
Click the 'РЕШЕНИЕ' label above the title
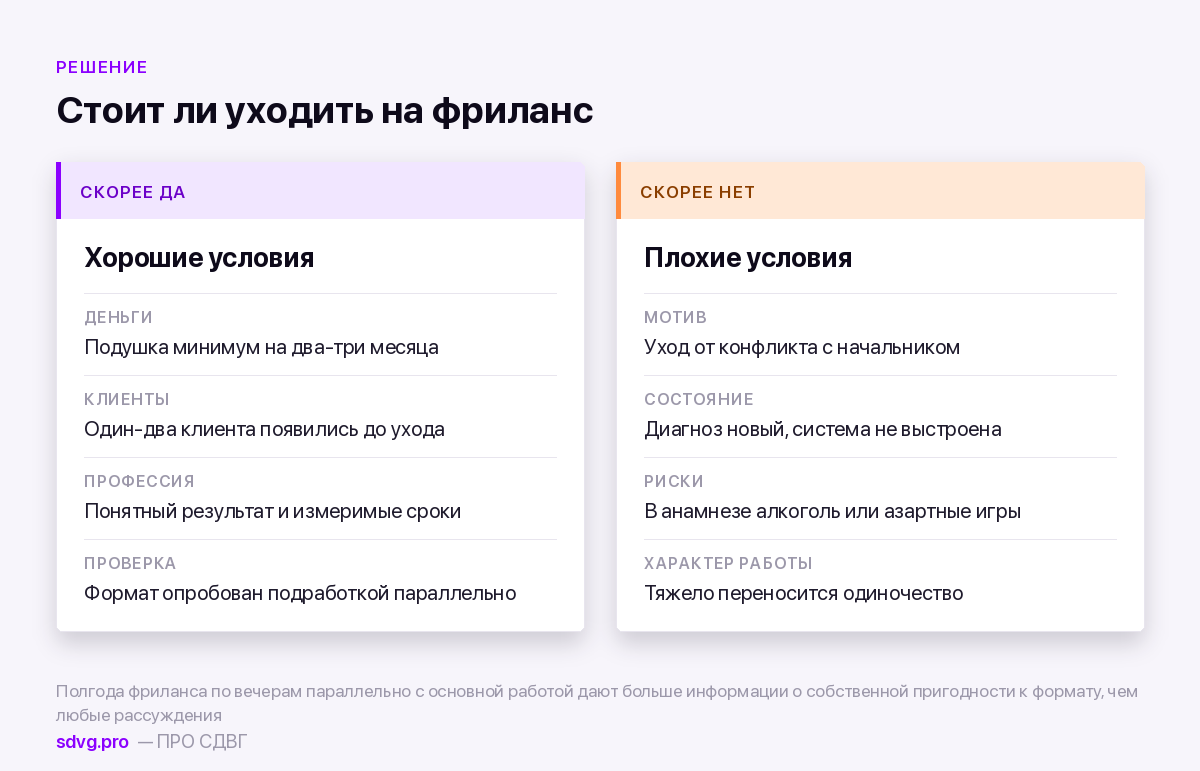point(102,67)
